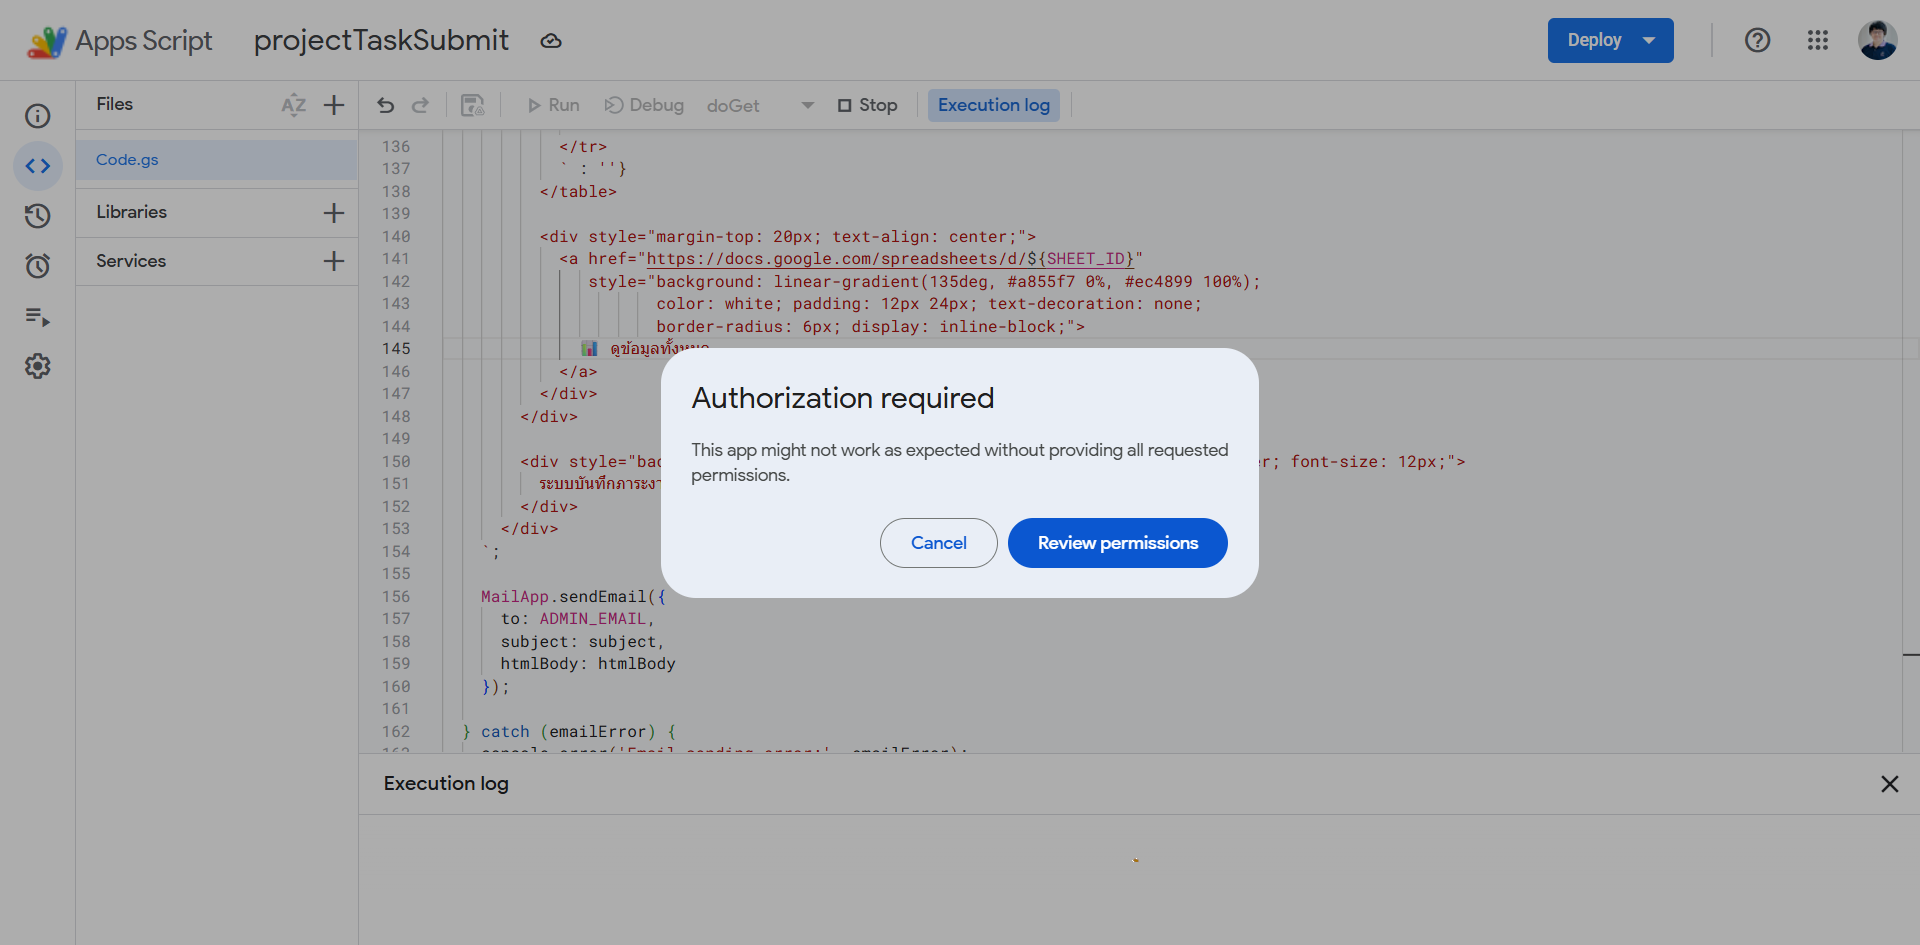Click the Save project icon in toolbar
This screenshot has height=945, width=1920.
(473, 105)
